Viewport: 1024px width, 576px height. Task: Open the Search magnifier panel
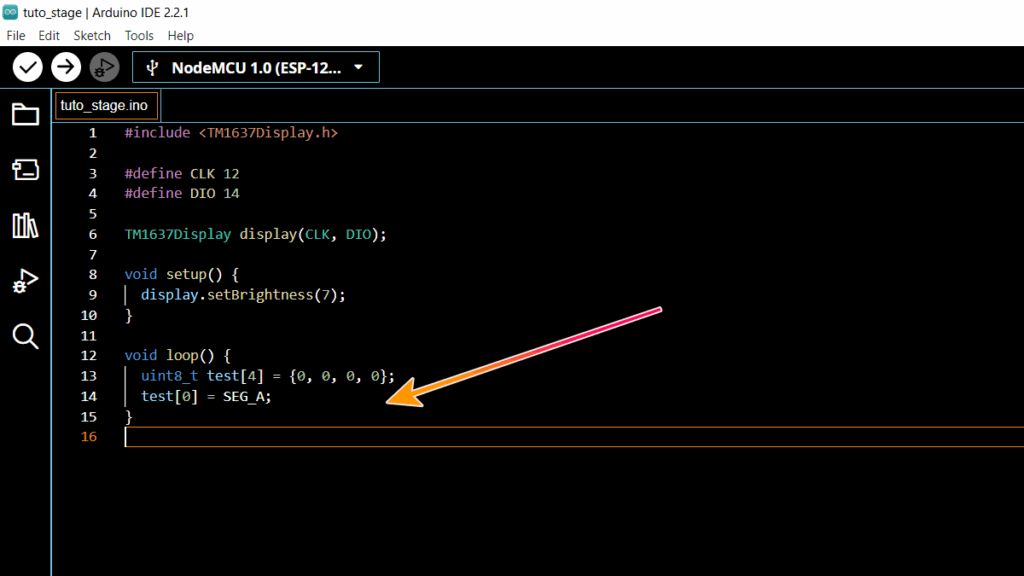[25, 336]
